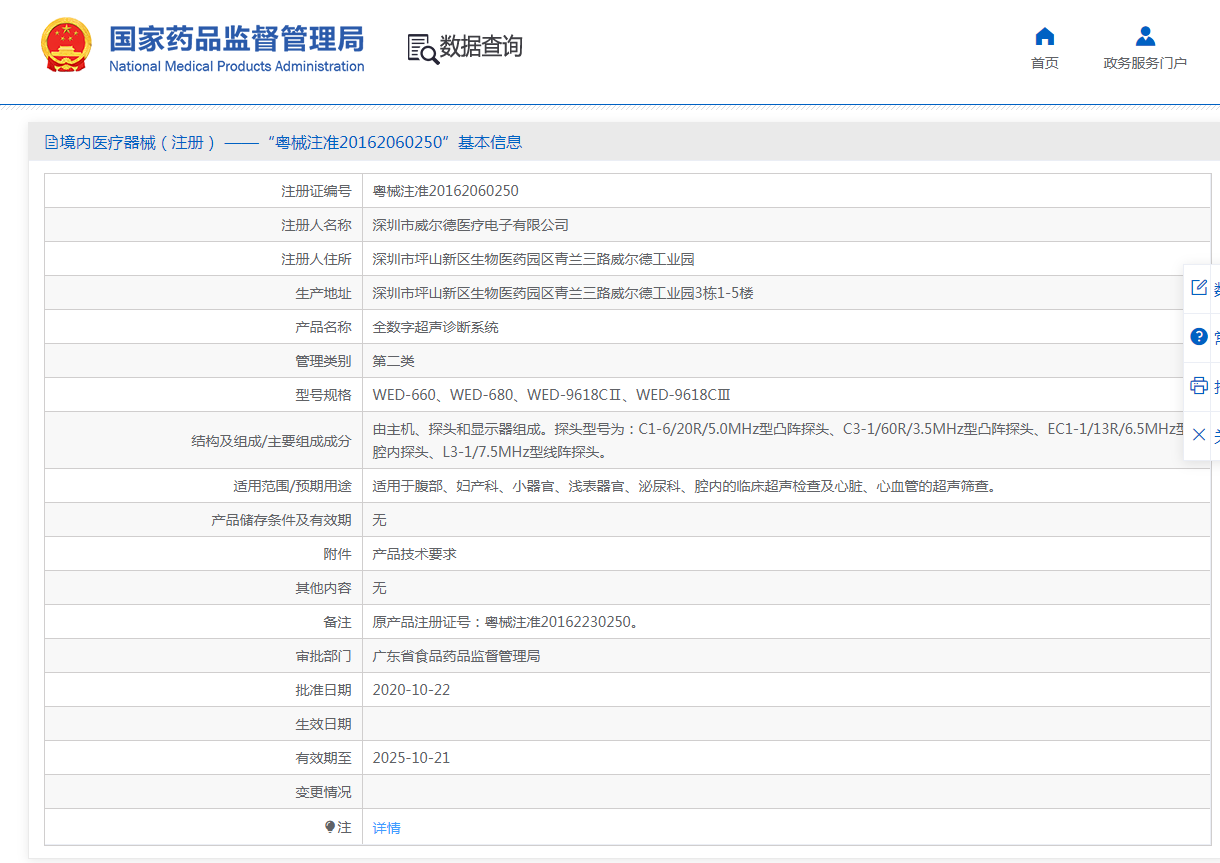
Task: Click product name 全数字超声诊断系统
Action: pos(436,327)
